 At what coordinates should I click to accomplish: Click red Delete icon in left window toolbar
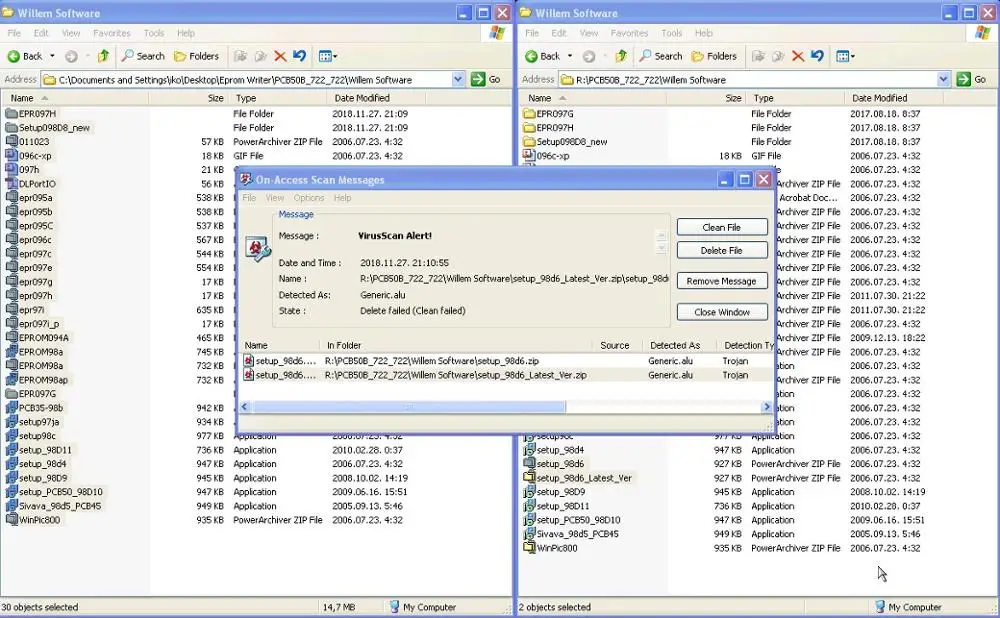(279, 56)
